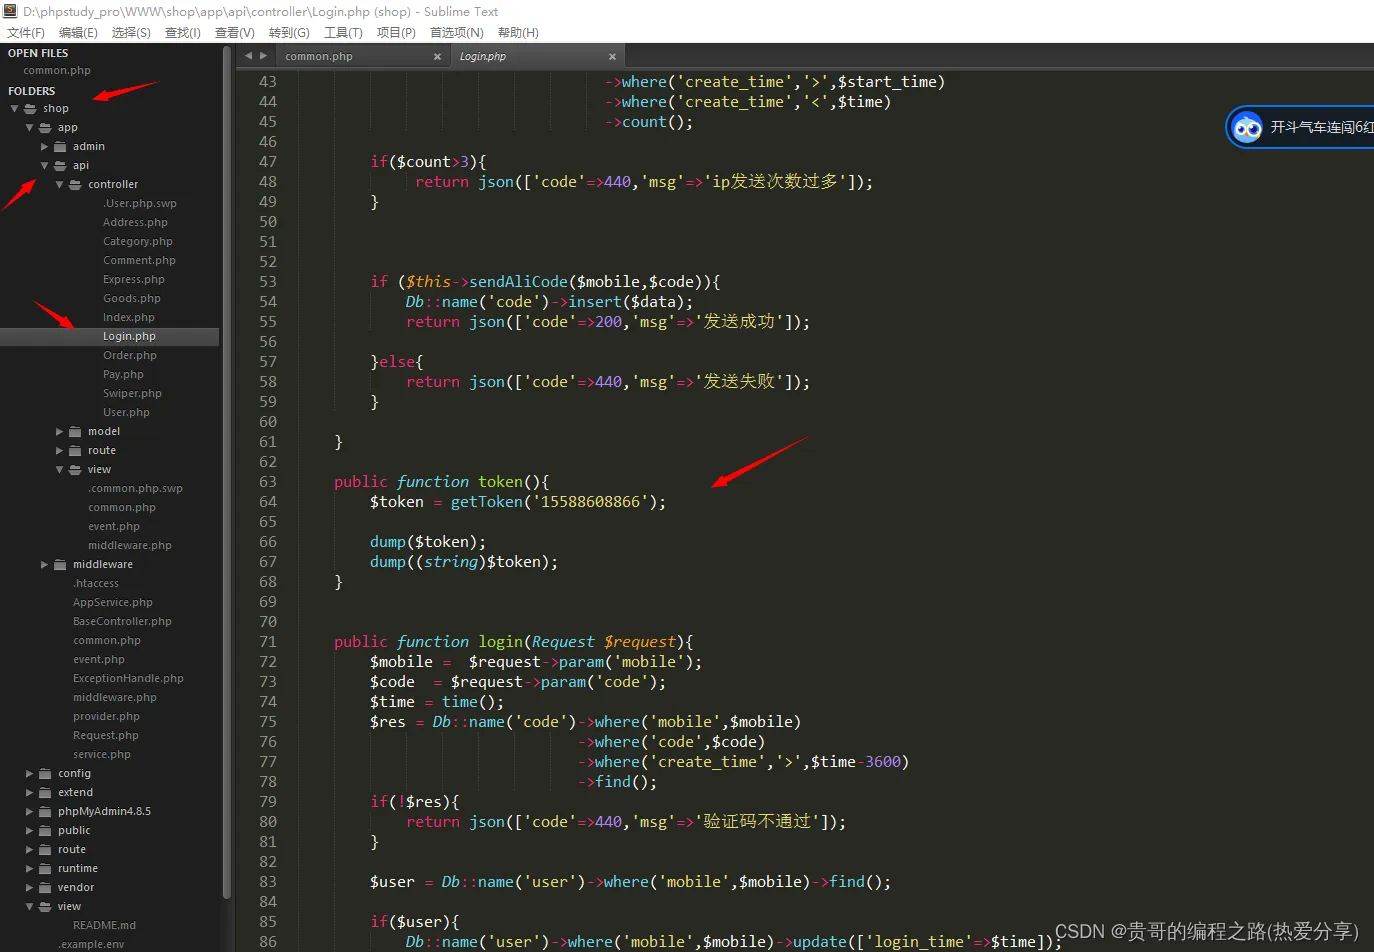Click the 开斗气车连闯6红 floating notification
Viewport: 1374px width, 952px height.
[1300, 127]
